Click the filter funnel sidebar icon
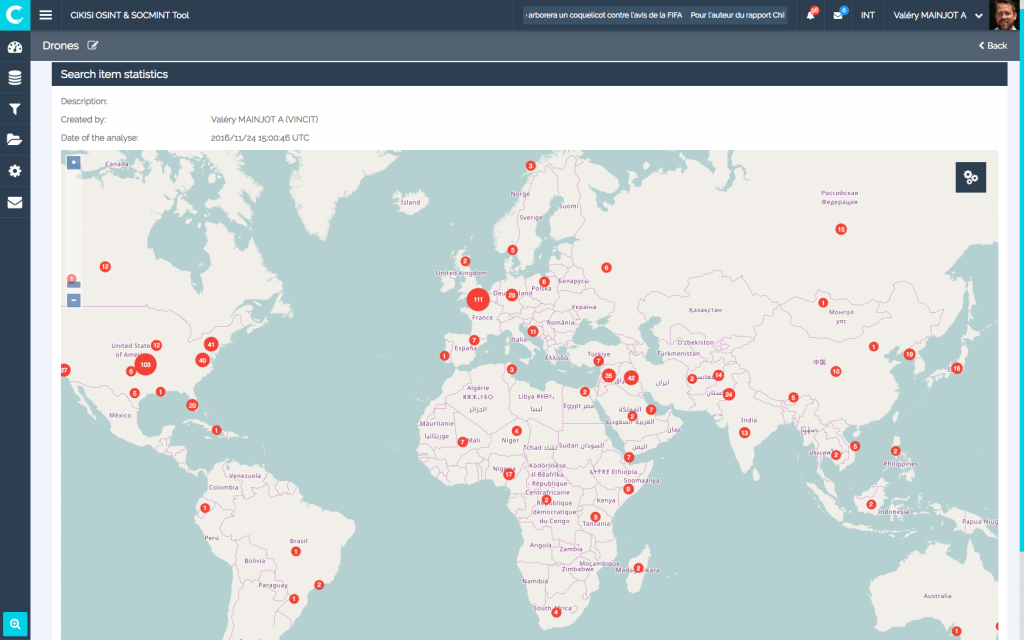The image size is (1024, 640). tap(14, 109)
